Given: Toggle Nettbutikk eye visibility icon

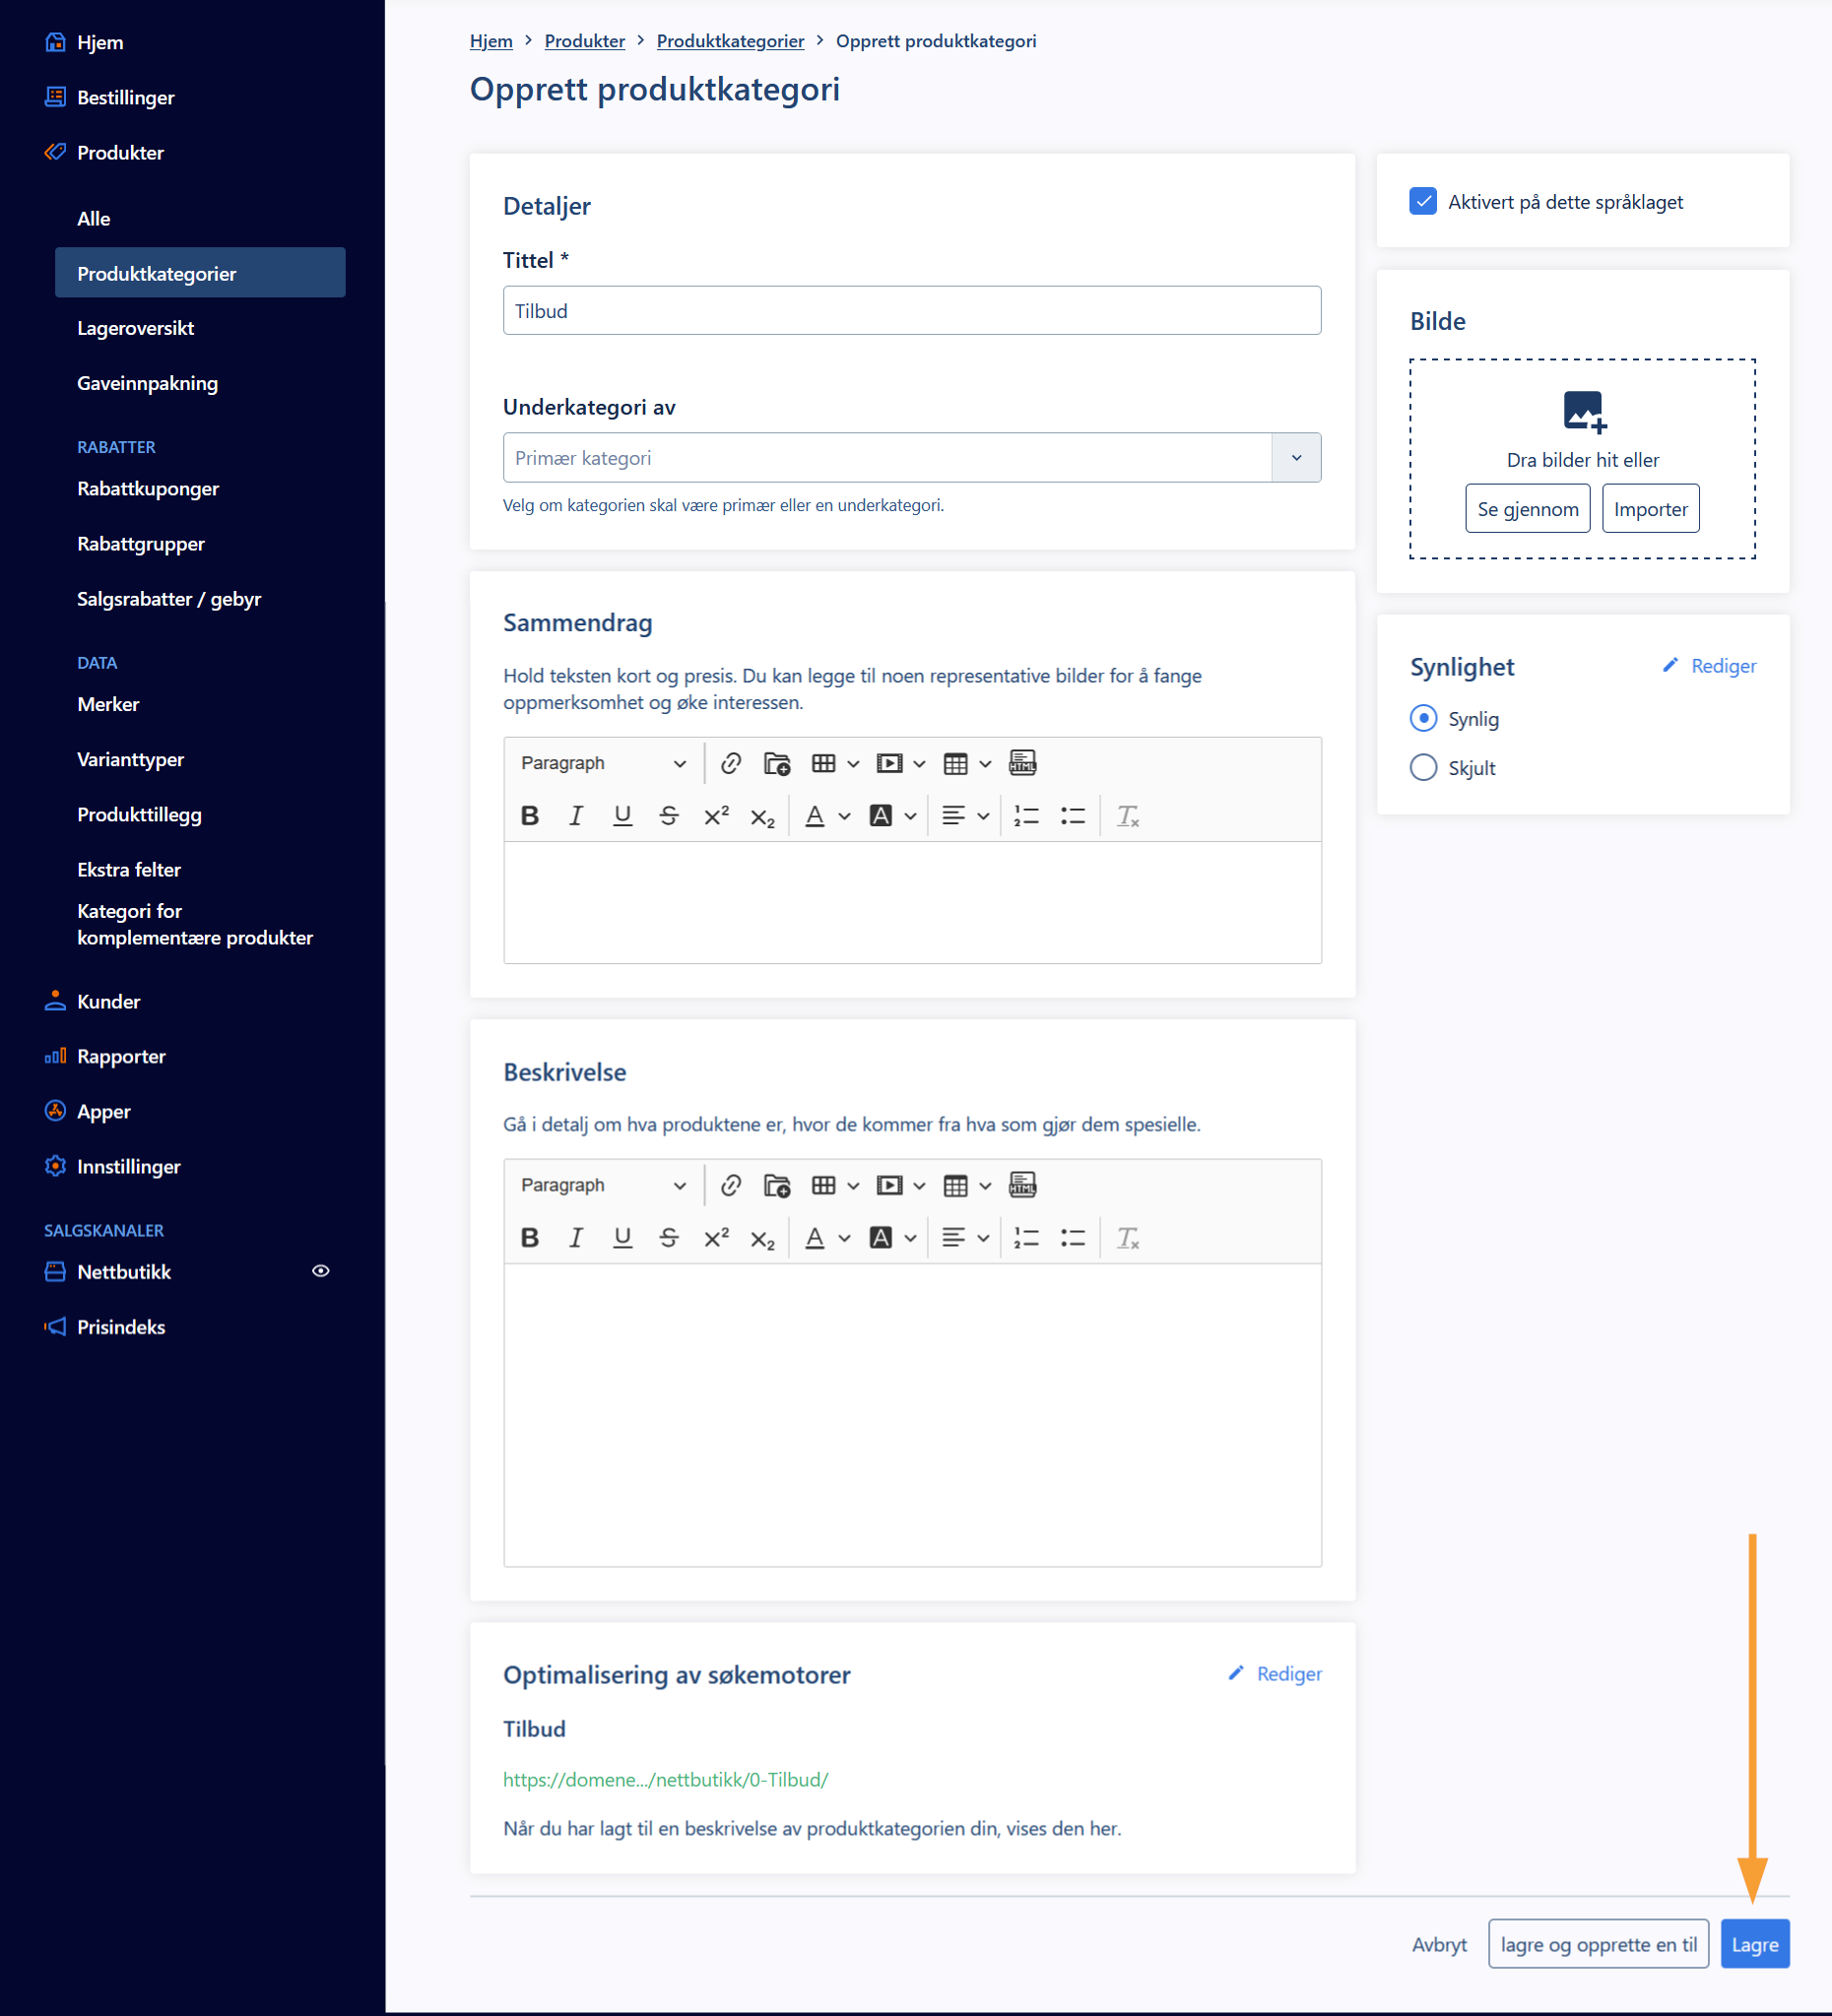Looking at the screenshot, I should (x=321, y=1271).
